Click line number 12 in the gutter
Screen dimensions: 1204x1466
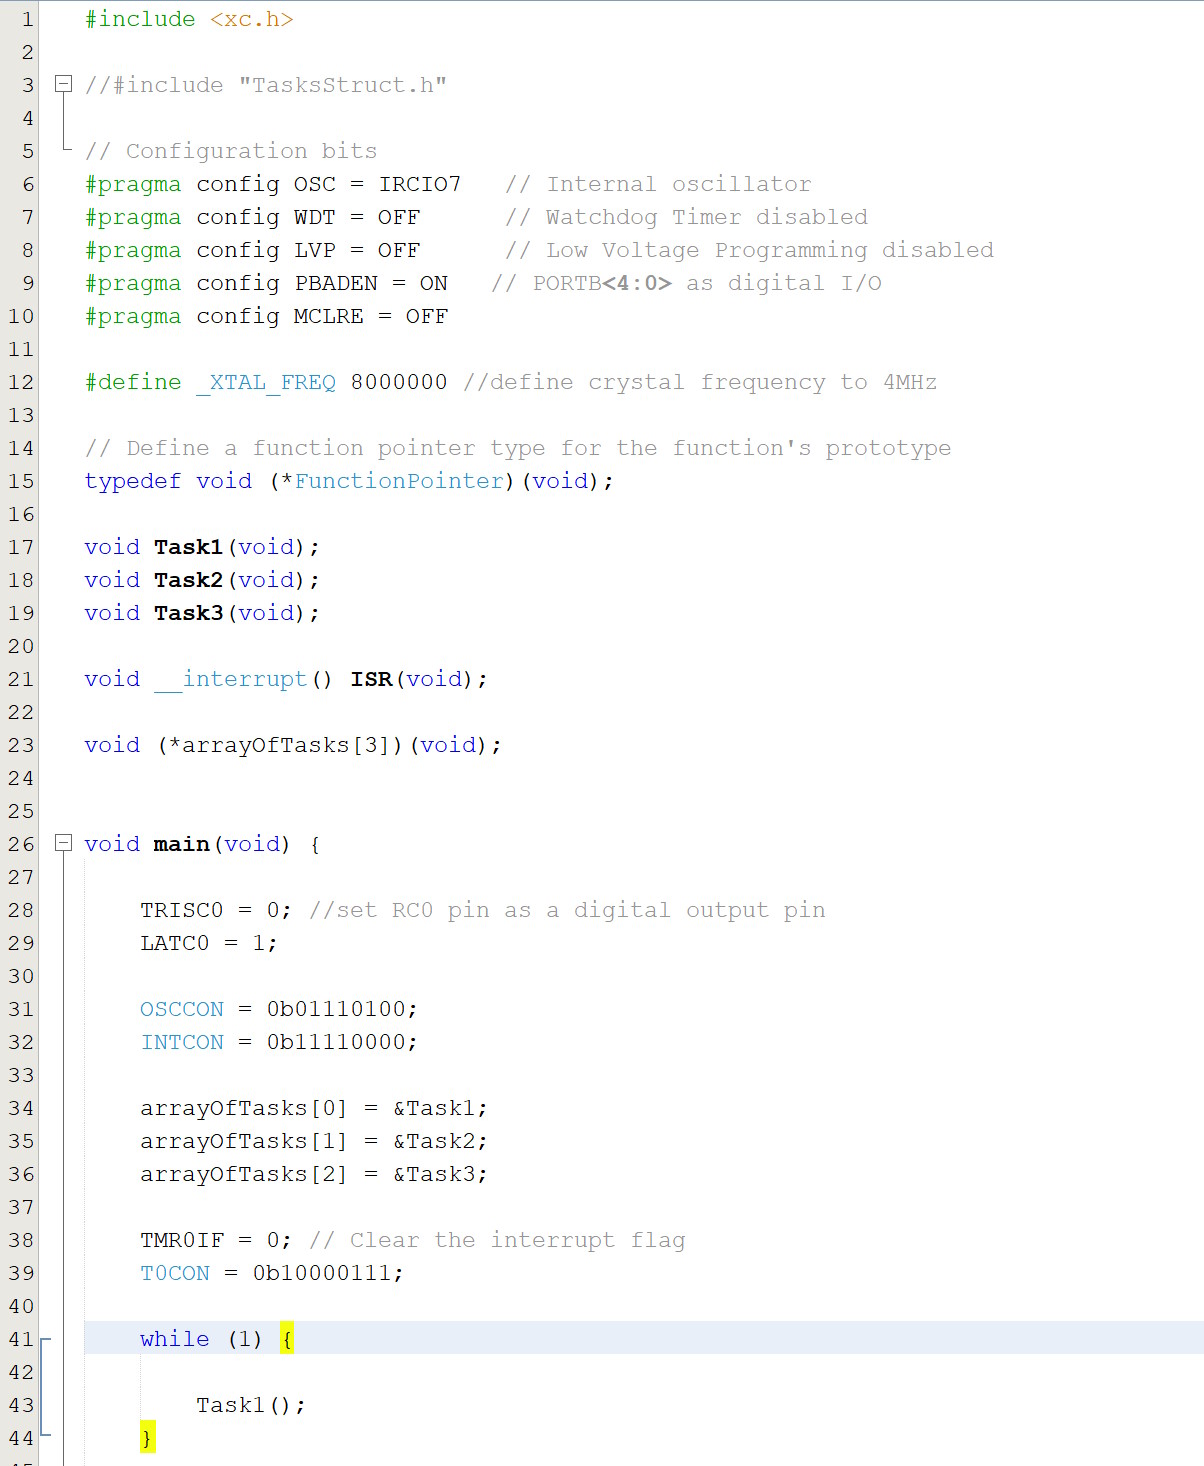[21, 382]
